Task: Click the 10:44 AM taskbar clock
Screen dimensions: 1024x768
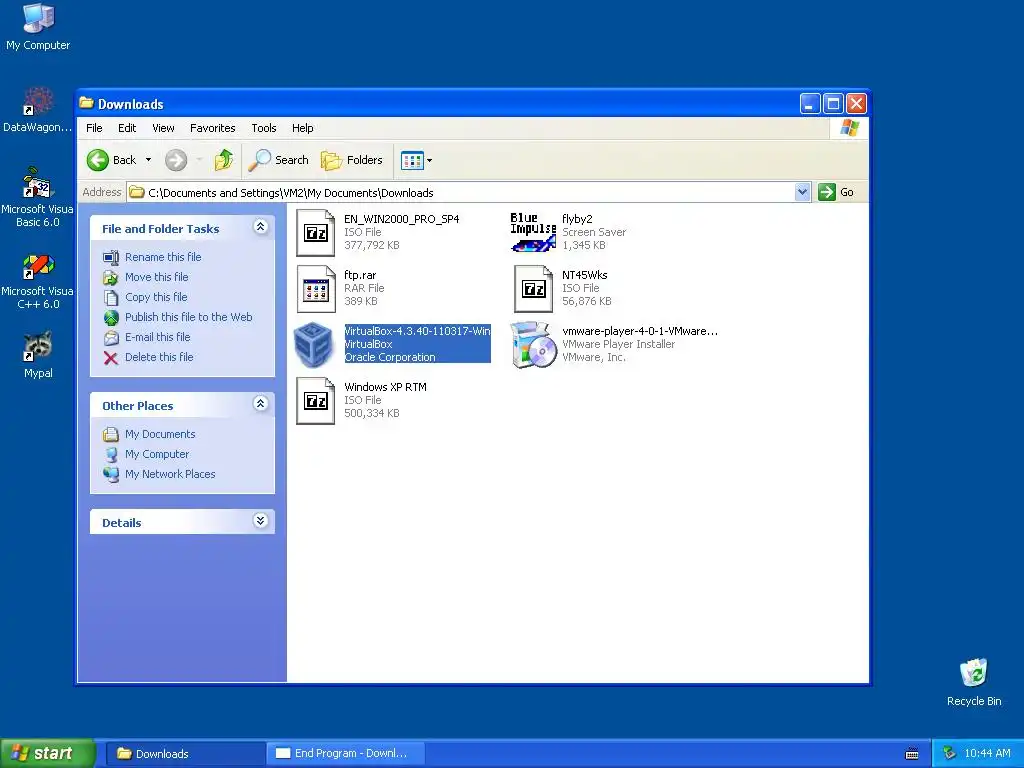Action: (987, 754)
